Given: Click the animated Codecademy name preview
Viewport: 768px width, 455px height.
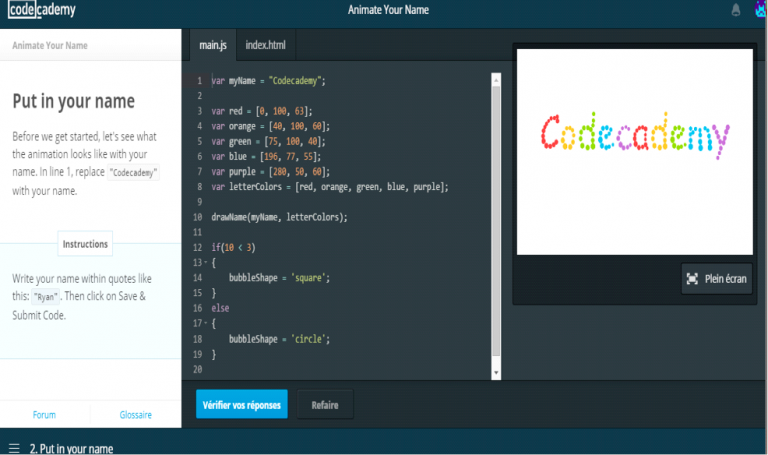Looking at the screenshot, I should [635, 136].
